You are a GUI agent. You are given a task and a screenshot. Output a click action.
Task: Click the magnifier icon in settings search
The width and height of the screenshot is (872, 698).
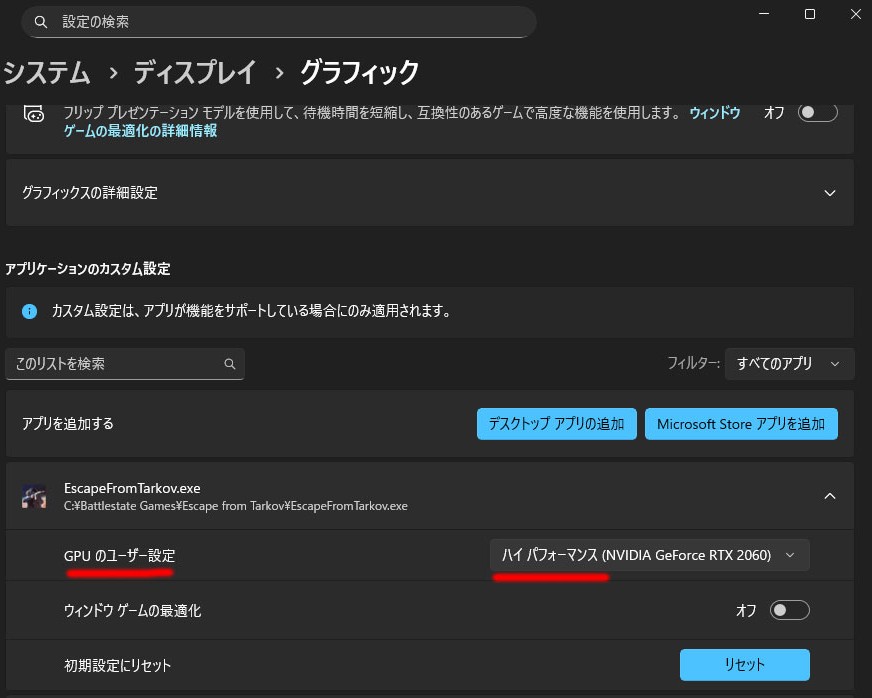tap(40, 21)
